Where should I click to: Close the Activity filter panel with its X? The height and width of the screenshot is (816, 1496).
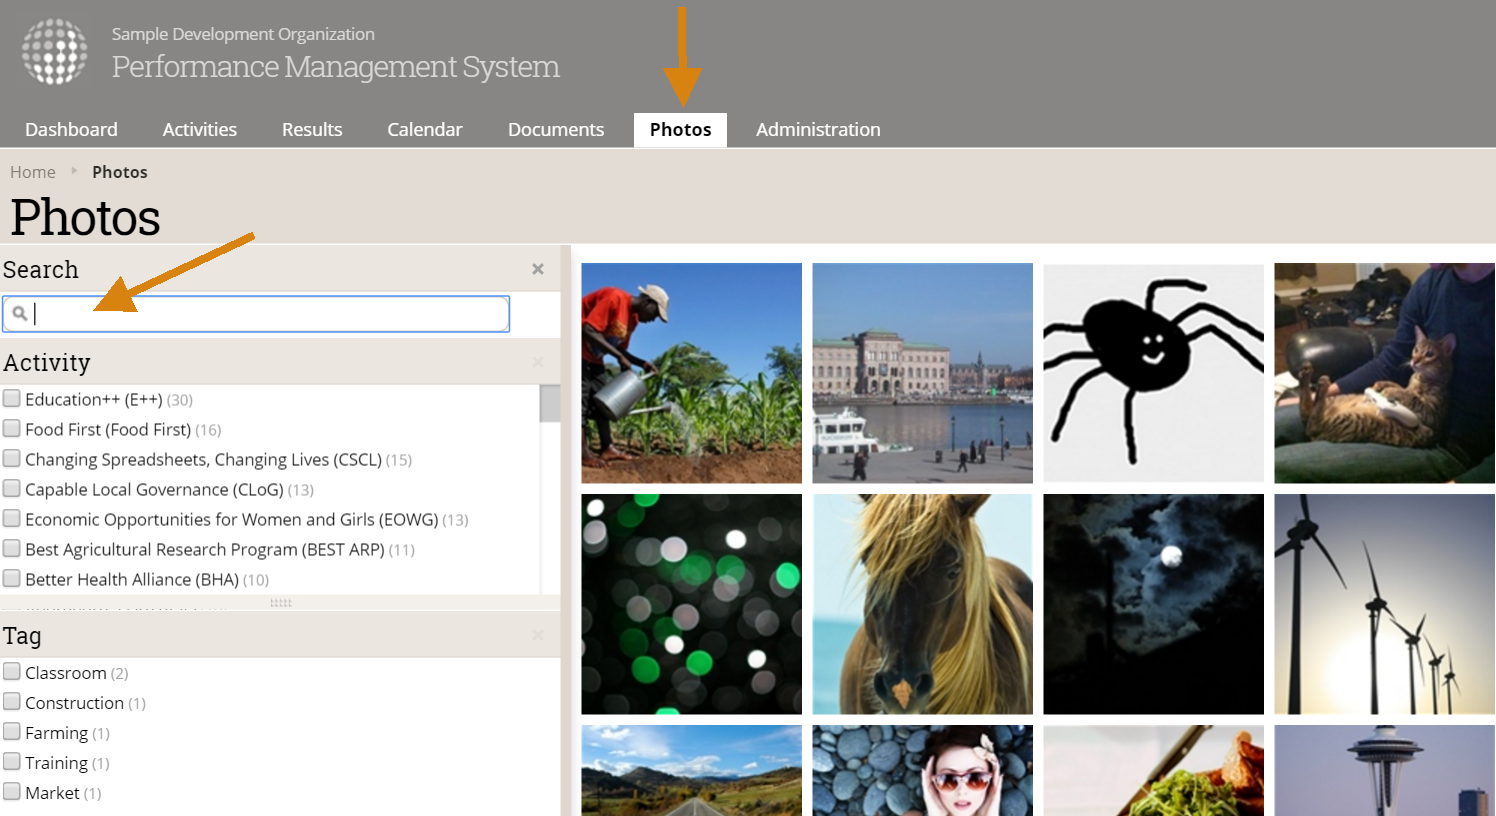538,362
